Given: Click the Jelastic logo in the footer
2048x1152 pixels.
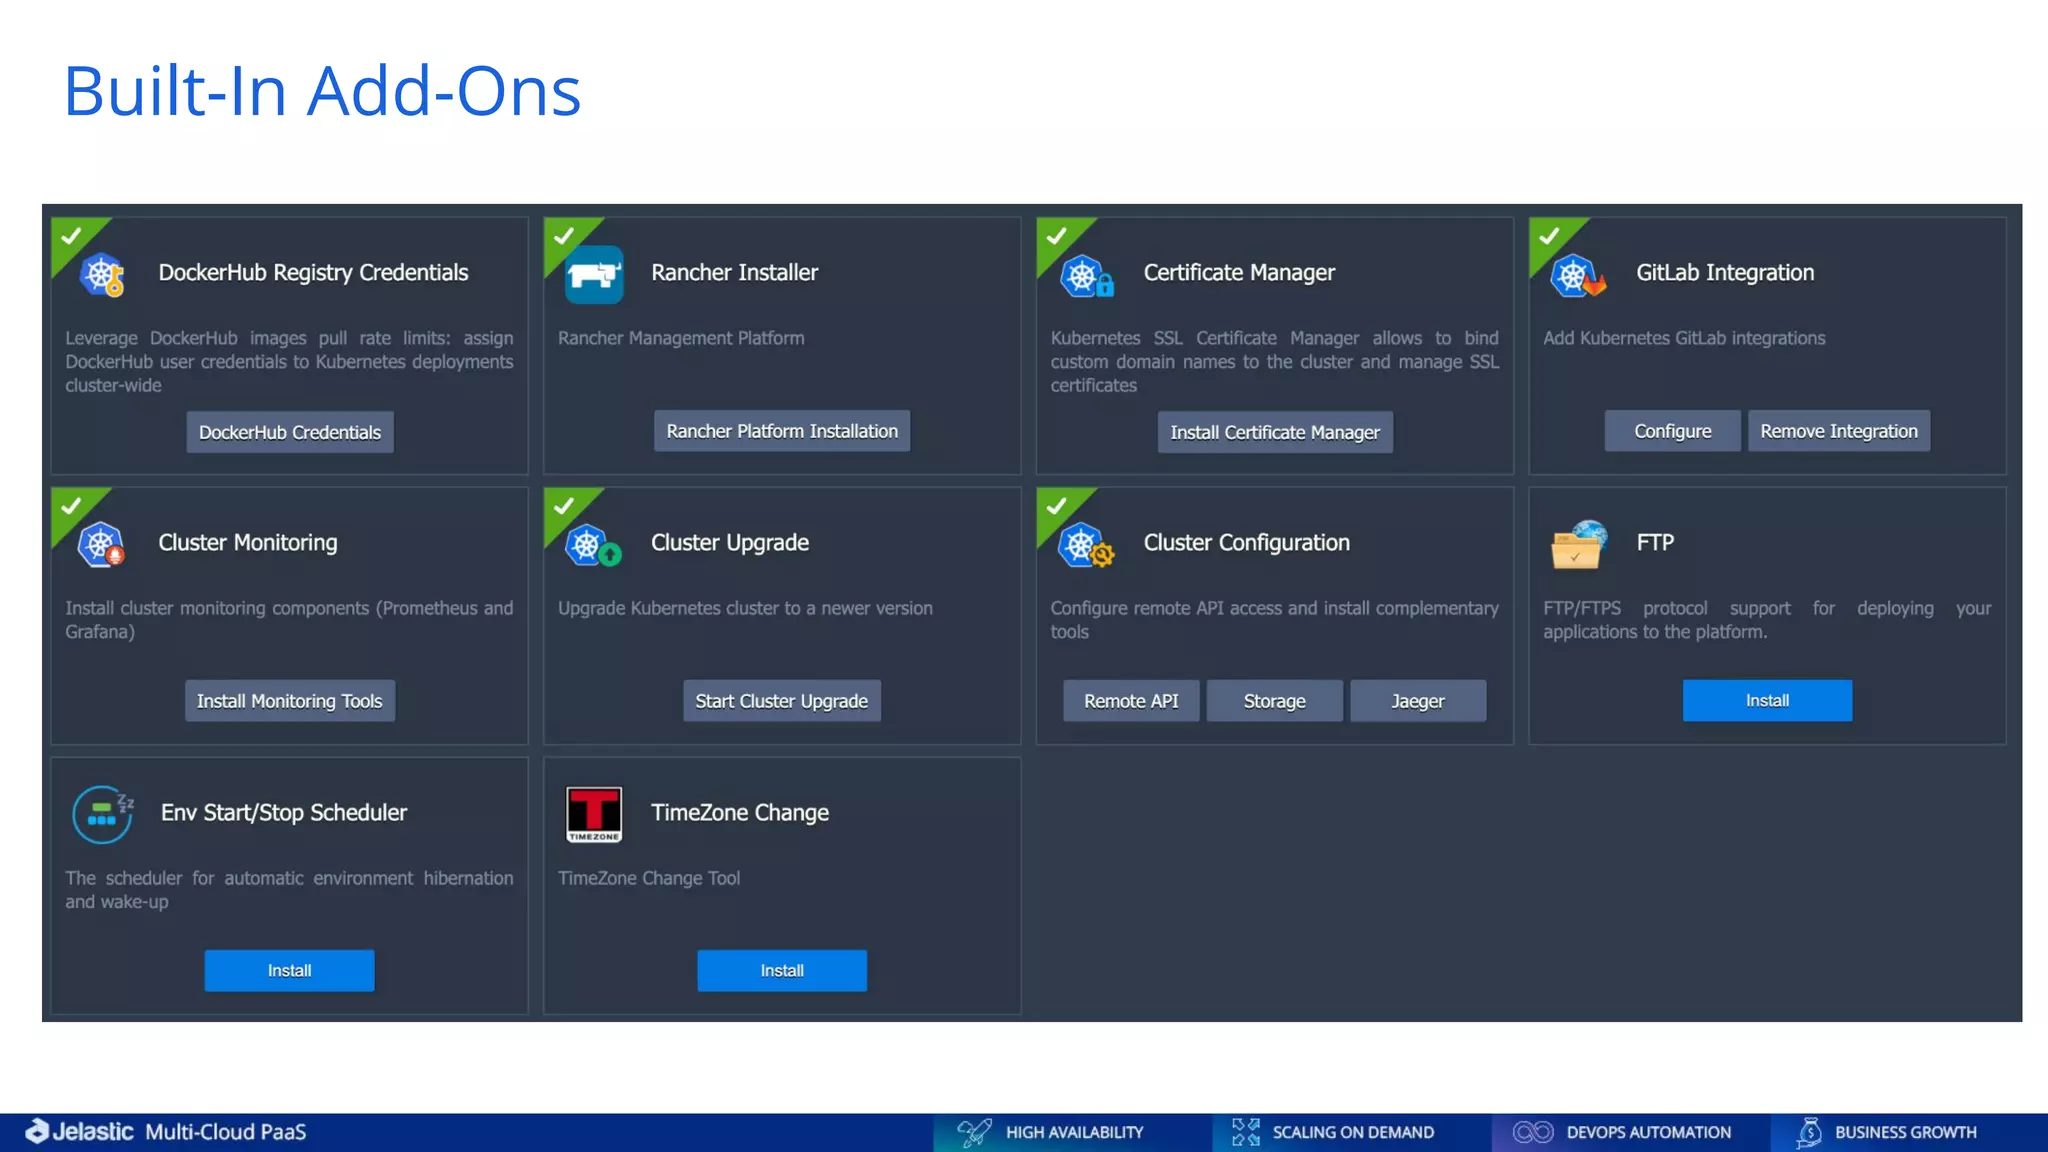Looking at the screenshot, I should (x=79, y=1131).
